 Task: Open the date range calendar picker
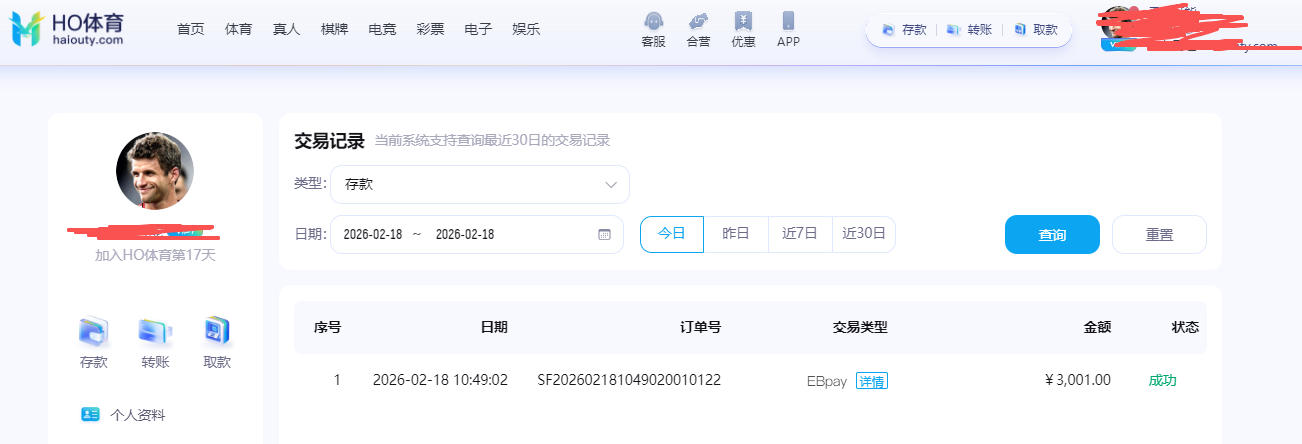604,234
